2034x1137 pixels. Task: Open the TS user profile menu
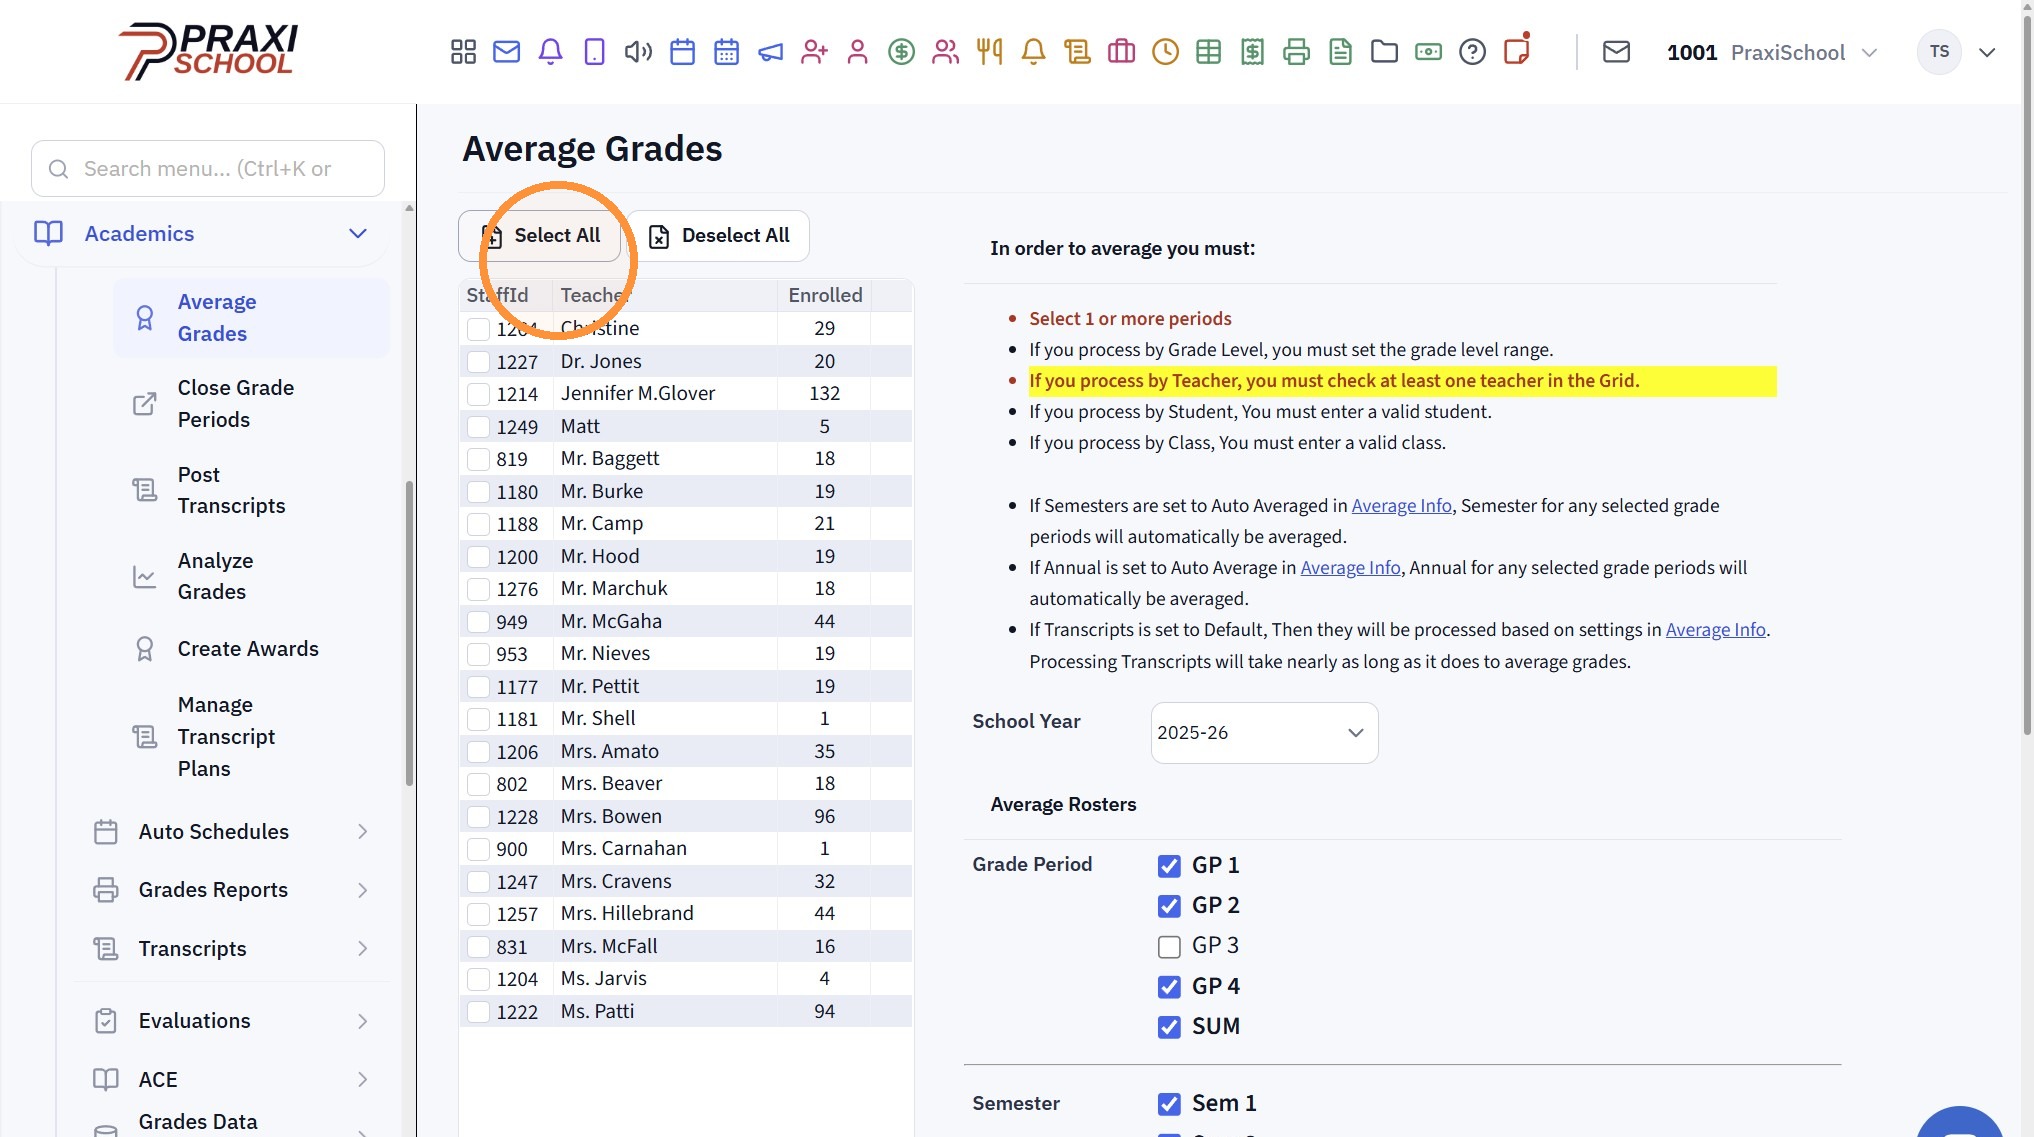coord(1957,52)
